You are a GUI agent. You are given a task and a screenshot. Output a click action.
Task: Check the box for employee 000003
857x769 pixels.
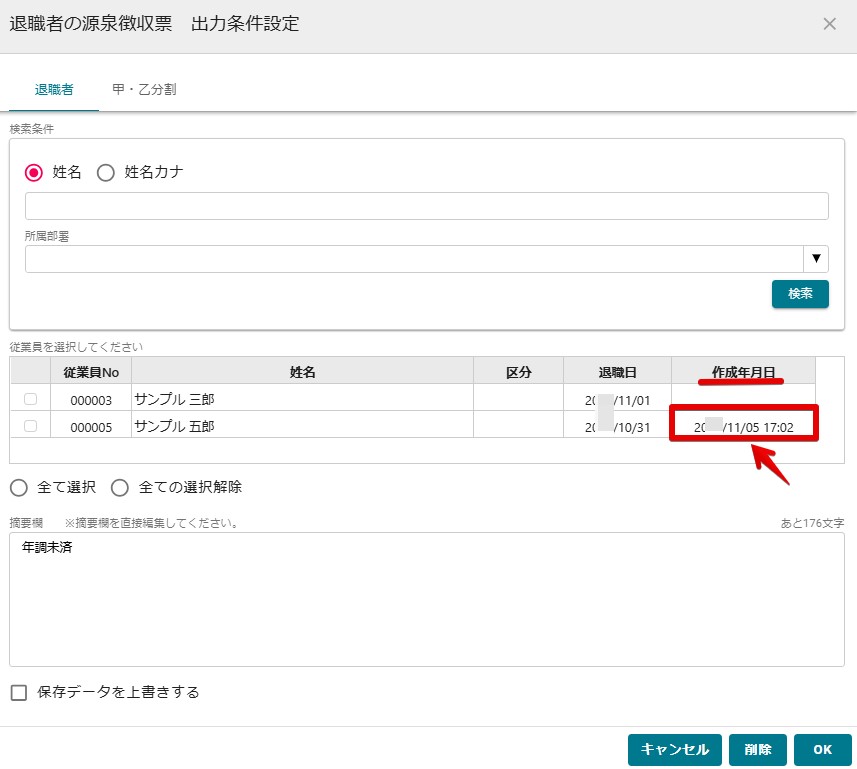point(31,399)
